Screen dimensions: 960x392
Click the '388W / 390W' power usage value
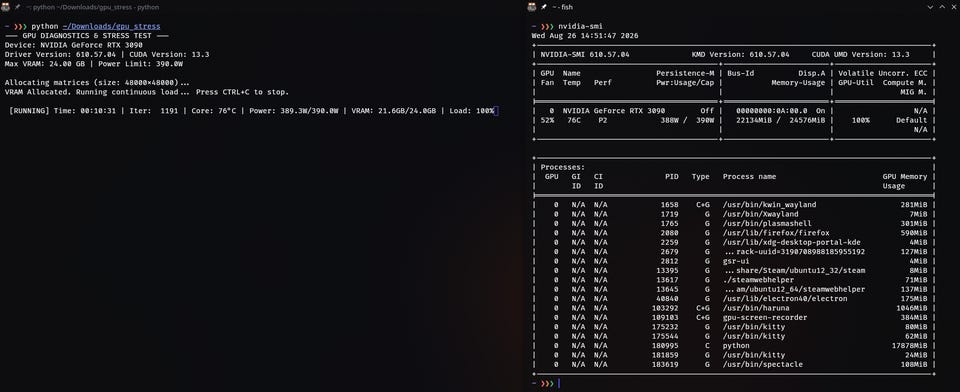(x=687, y=120)
